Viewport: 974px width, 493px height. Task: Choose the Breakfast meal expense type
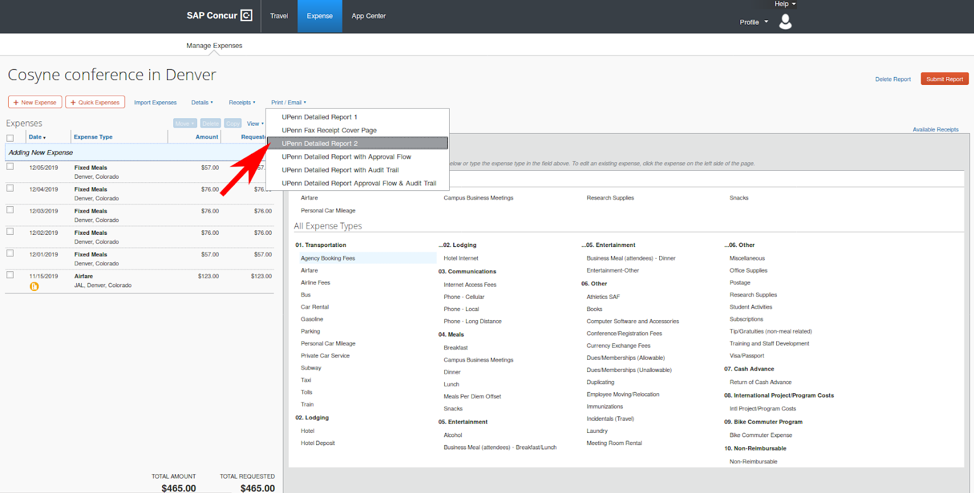click(x=455, y=348)
